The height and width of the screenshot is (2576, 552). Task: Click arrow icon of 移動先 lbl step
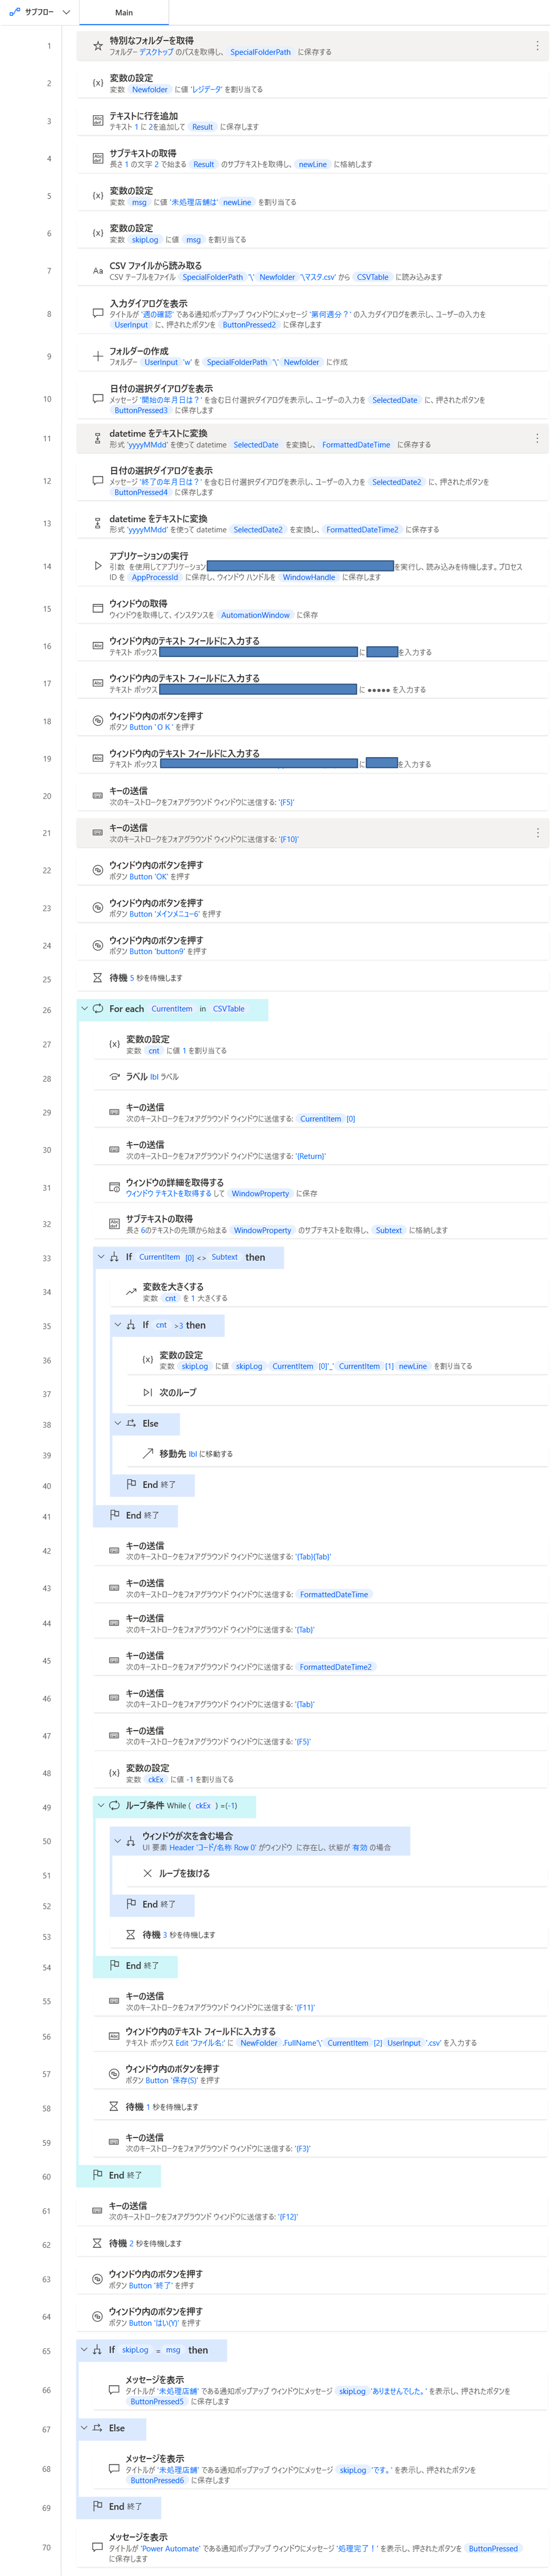[x=148, y=1453]
